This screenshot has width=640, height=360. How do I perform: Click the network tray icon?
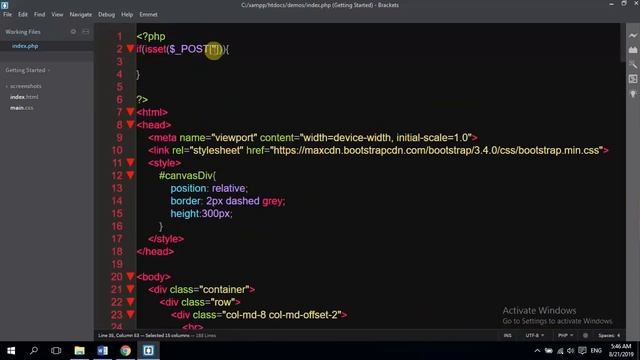click(x=560, y=351)
